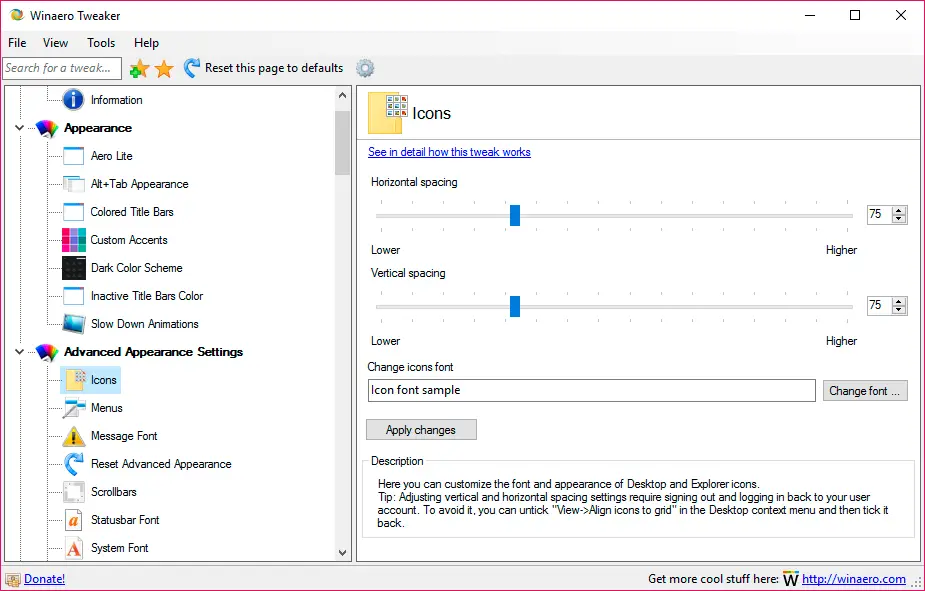Click the Menus tree icon

[74, 408]
